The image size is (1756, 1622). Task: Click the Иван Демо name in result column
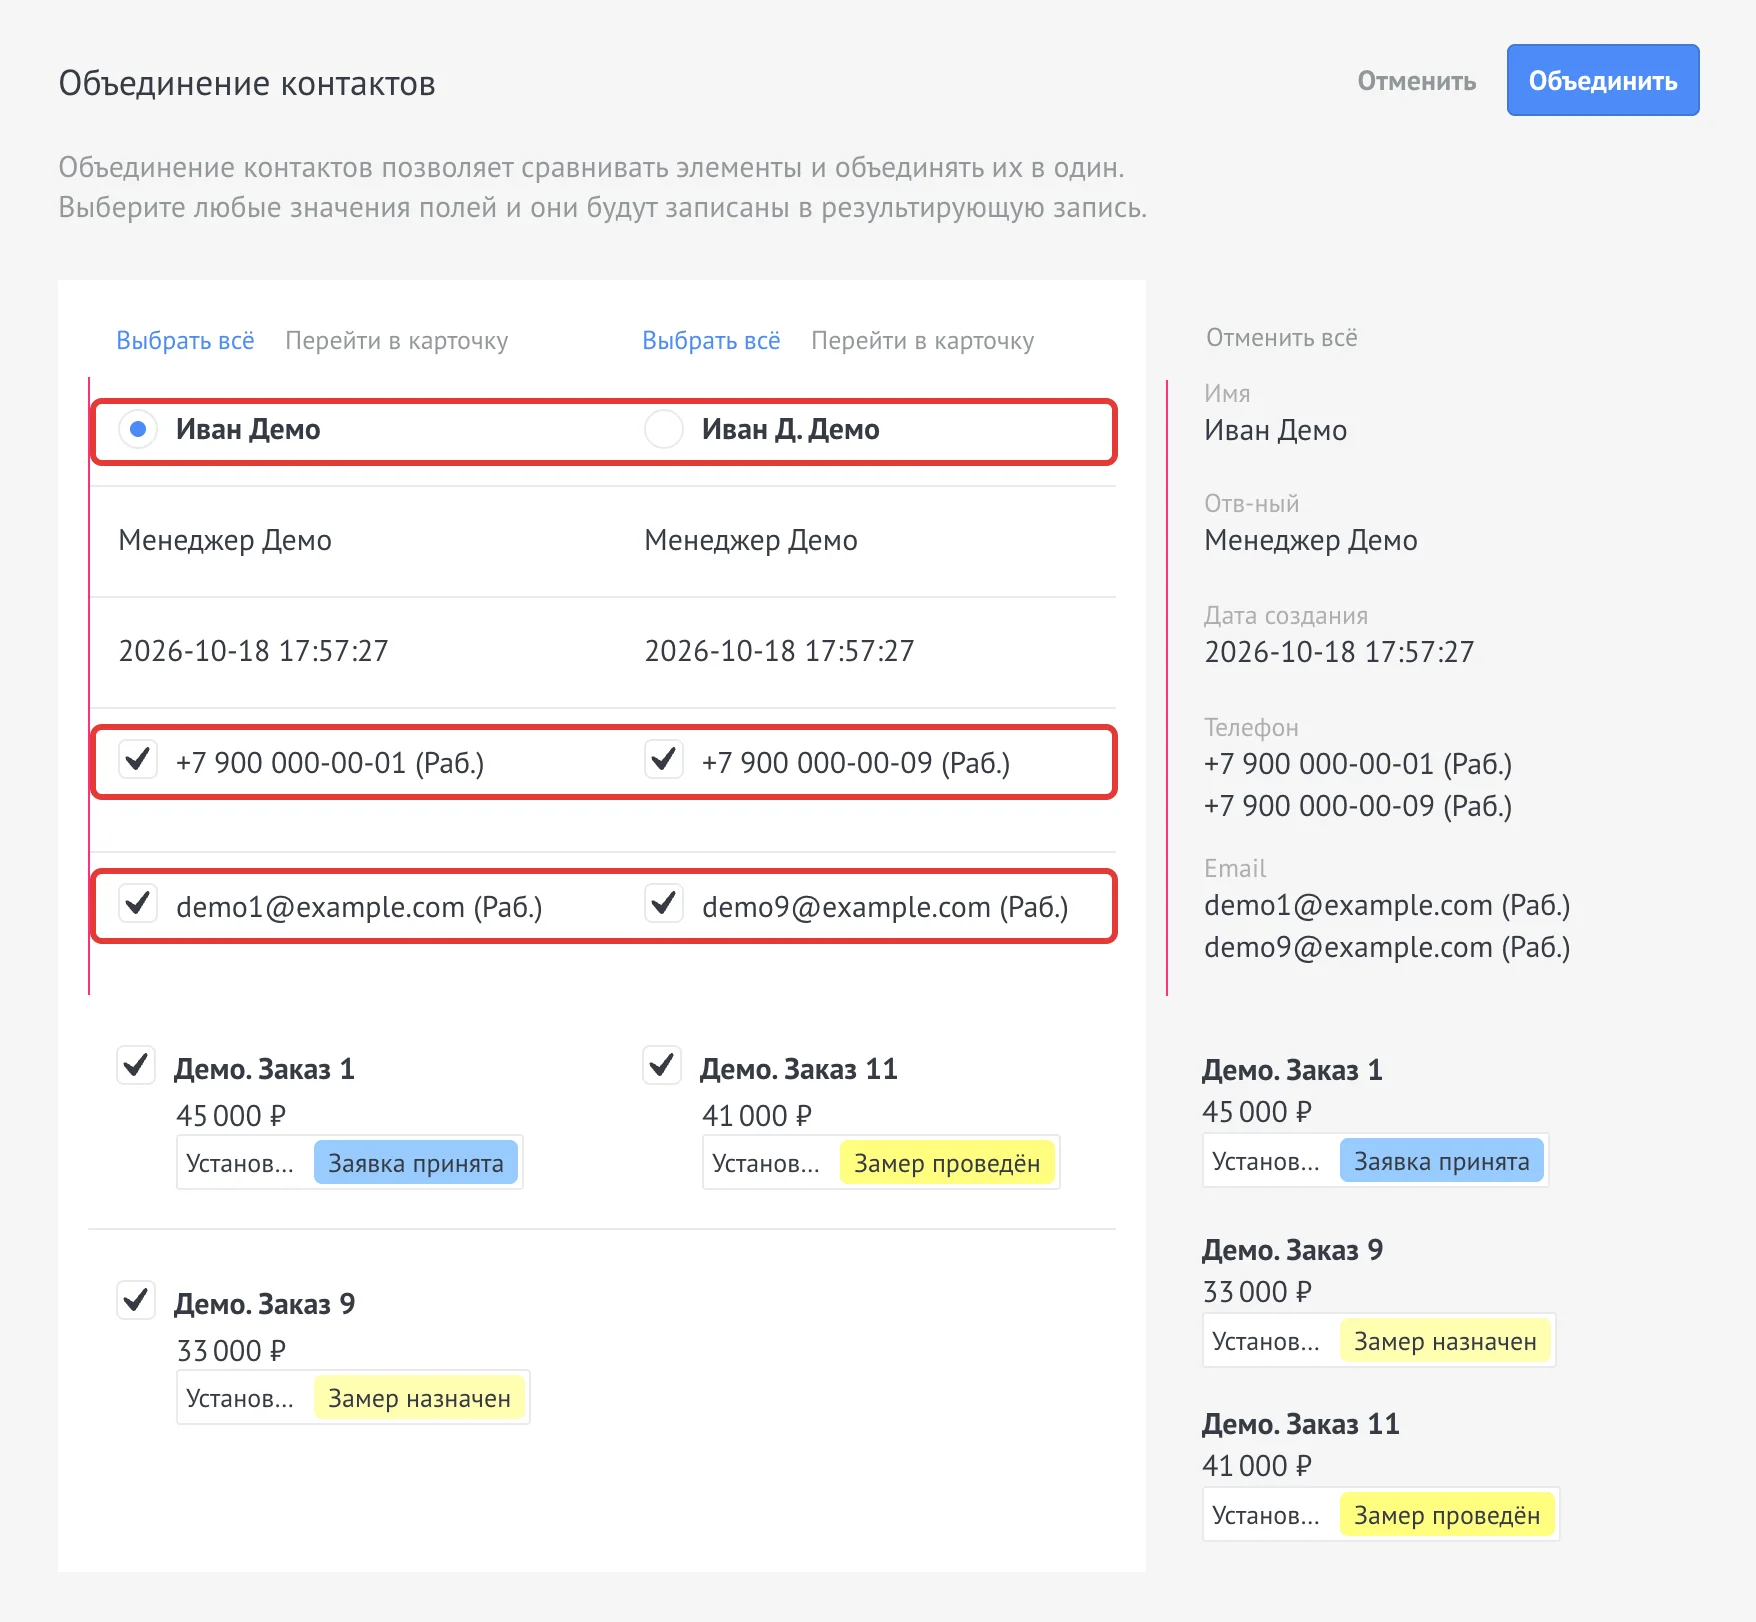tap(1275, 431)
